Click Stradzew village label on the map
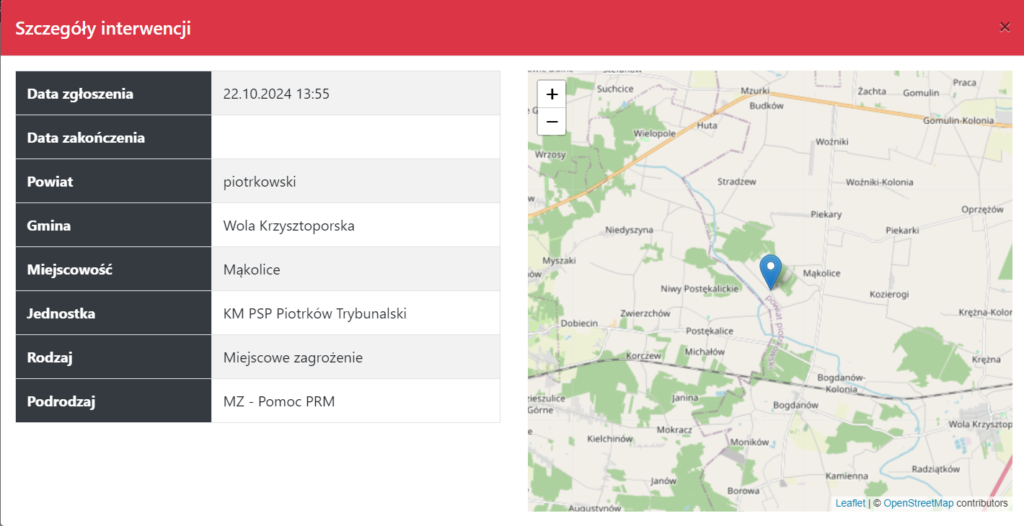This screenshot has height=526, width=1024. [738, 181]
